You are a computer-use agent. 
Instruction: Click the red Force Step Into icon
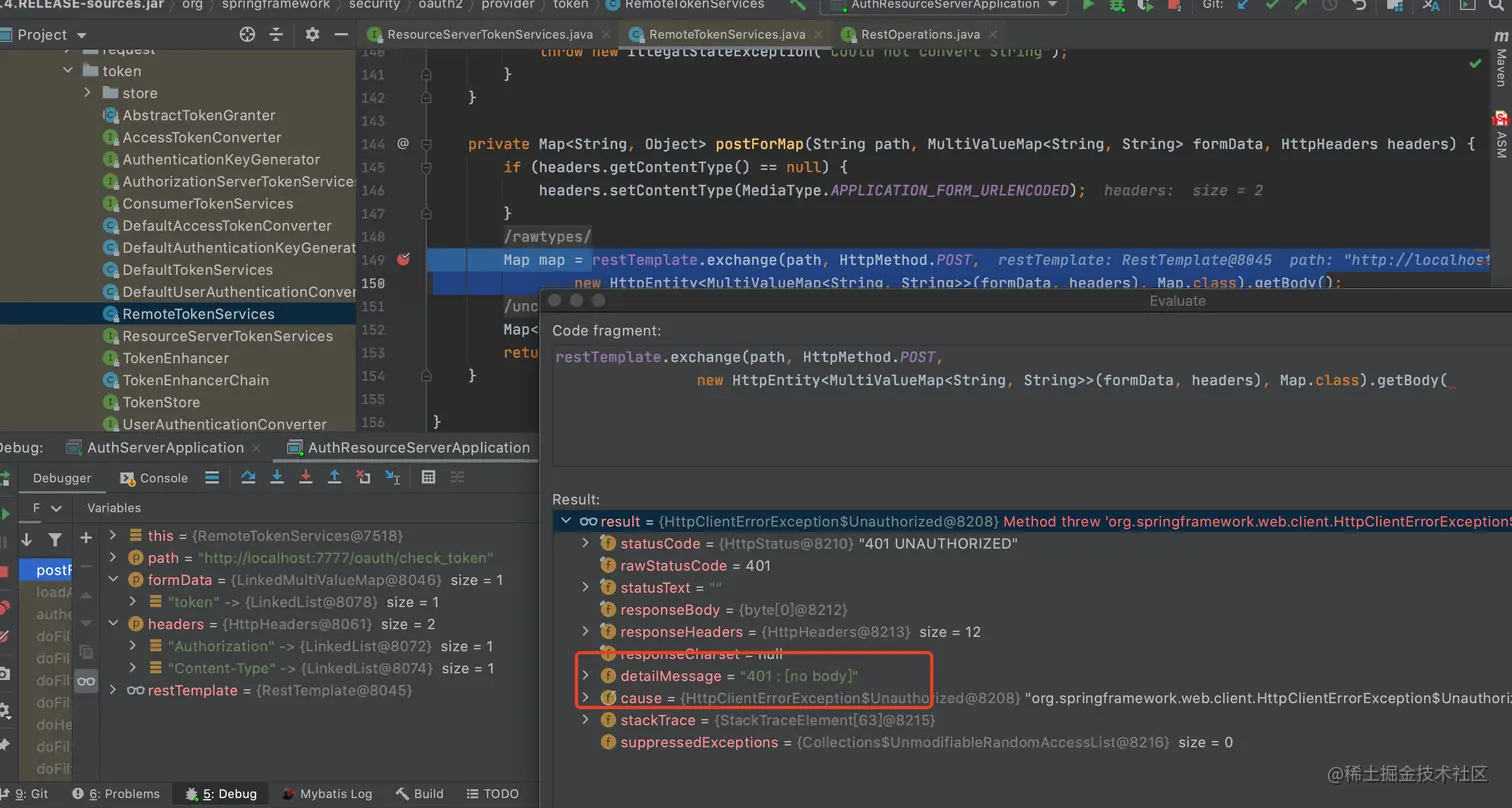coord(306,478)
